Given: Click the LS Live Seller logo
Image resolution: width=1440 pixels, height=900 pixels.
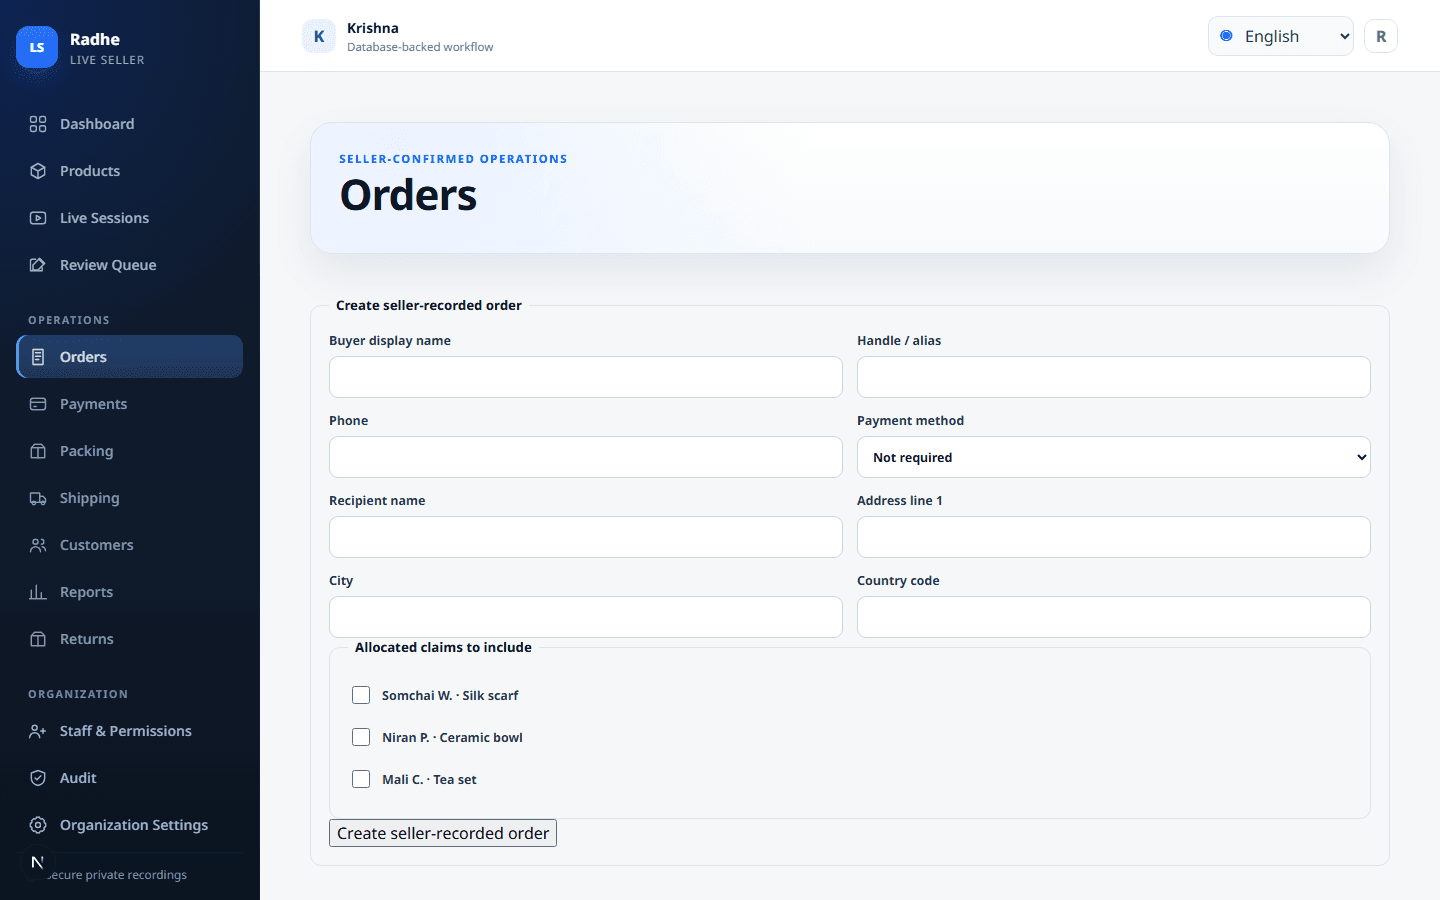Looking at the screenshot, I should pyautogui.click(x=37, y=47).
